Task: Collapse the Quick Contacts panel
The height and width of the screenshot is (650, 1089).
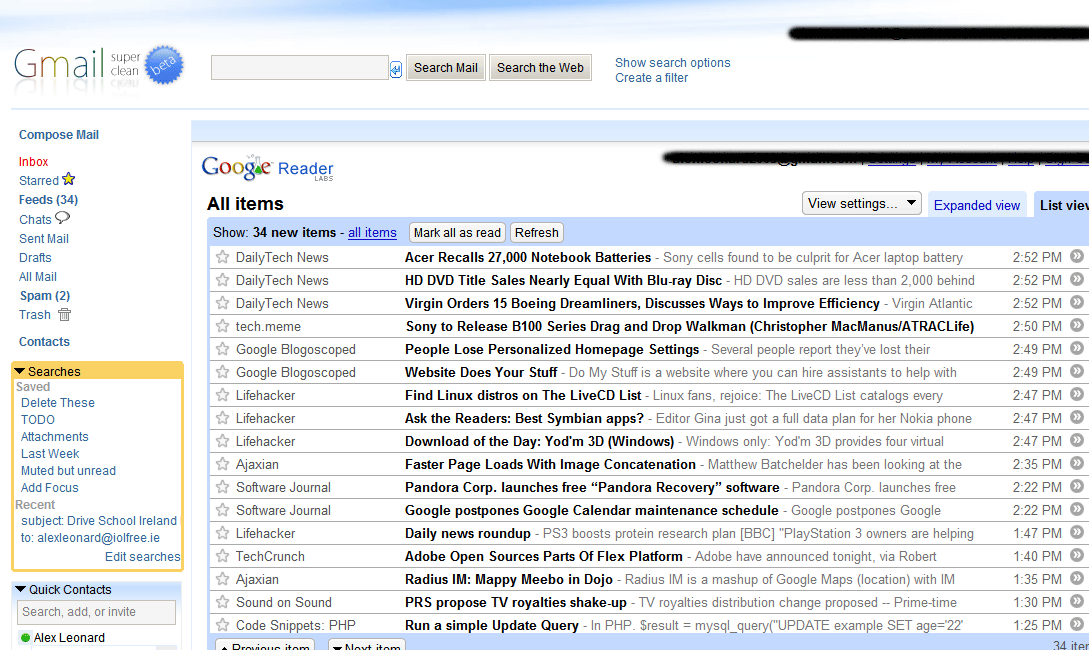Action: (x=20, y=590)
